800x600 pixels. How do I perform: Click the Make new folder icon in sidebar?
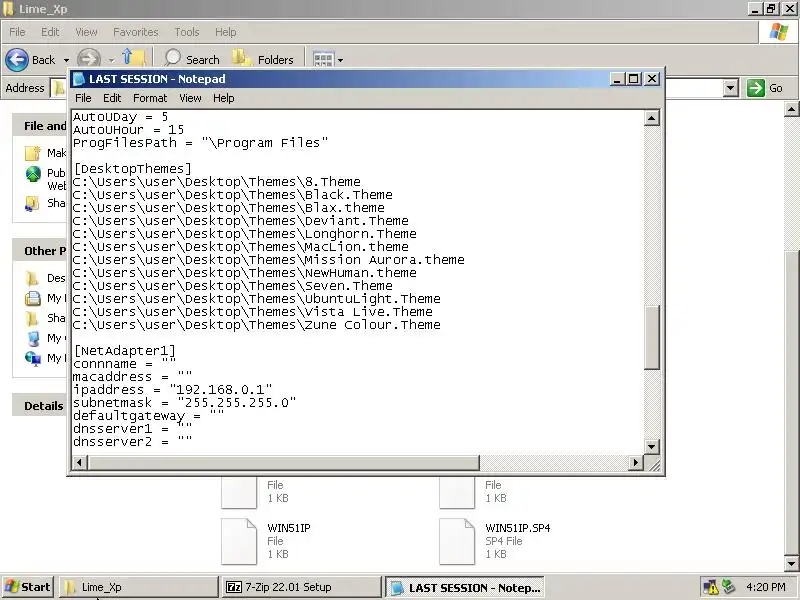[33, 153]
